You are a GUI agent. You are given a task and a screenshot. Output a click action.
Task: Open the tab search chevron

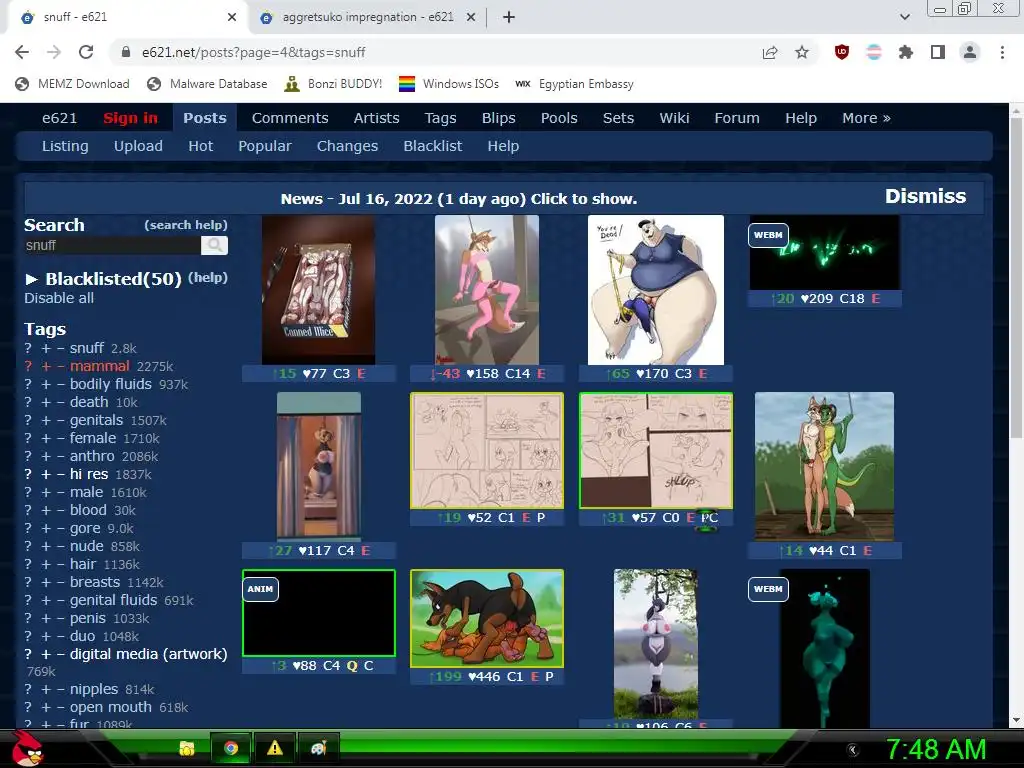point(904,17)
